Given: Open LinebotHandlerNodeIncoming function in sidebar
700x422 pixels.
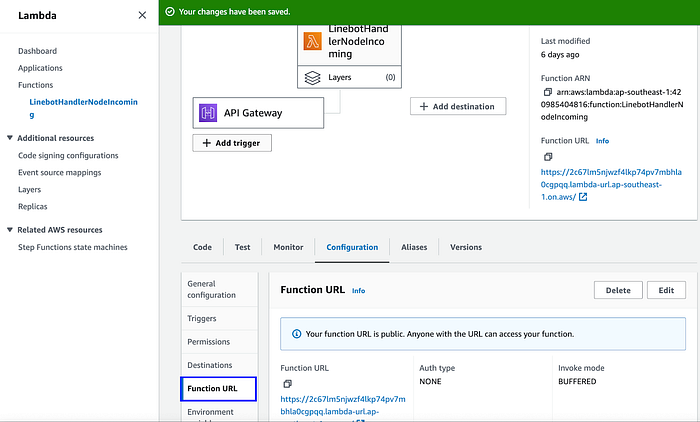Looking at the screenshot, I should point(83,108).
